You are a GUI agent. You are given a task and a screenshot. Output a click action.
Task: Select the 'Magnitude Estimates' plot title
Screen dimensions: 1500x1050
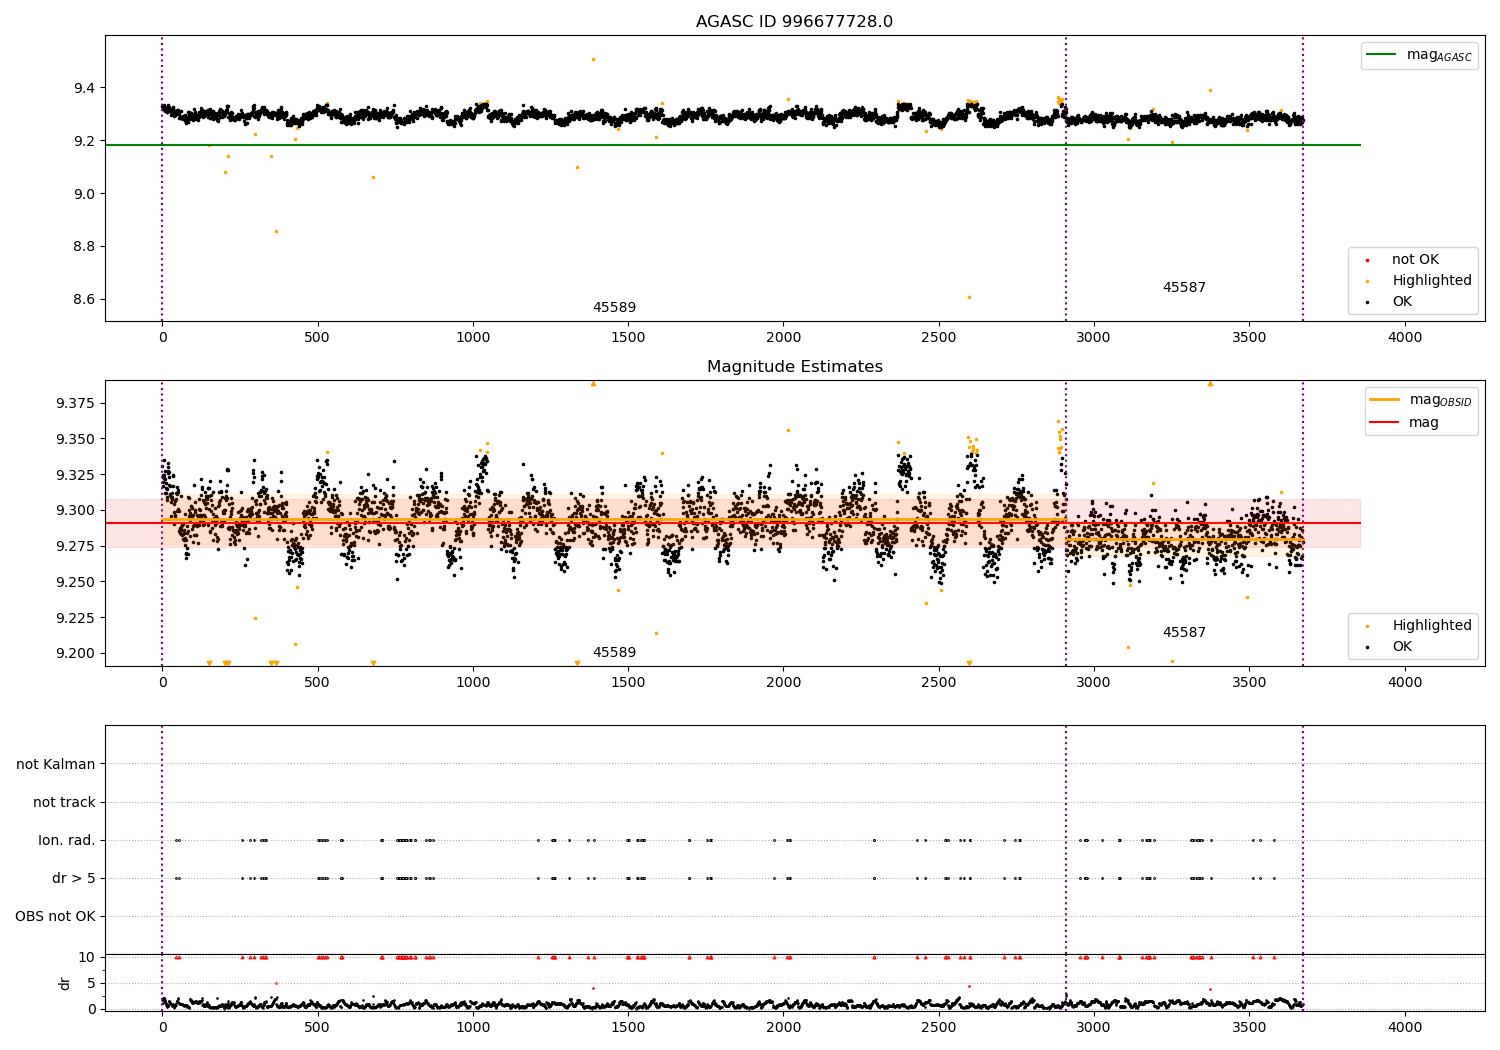tap(795, 367)
